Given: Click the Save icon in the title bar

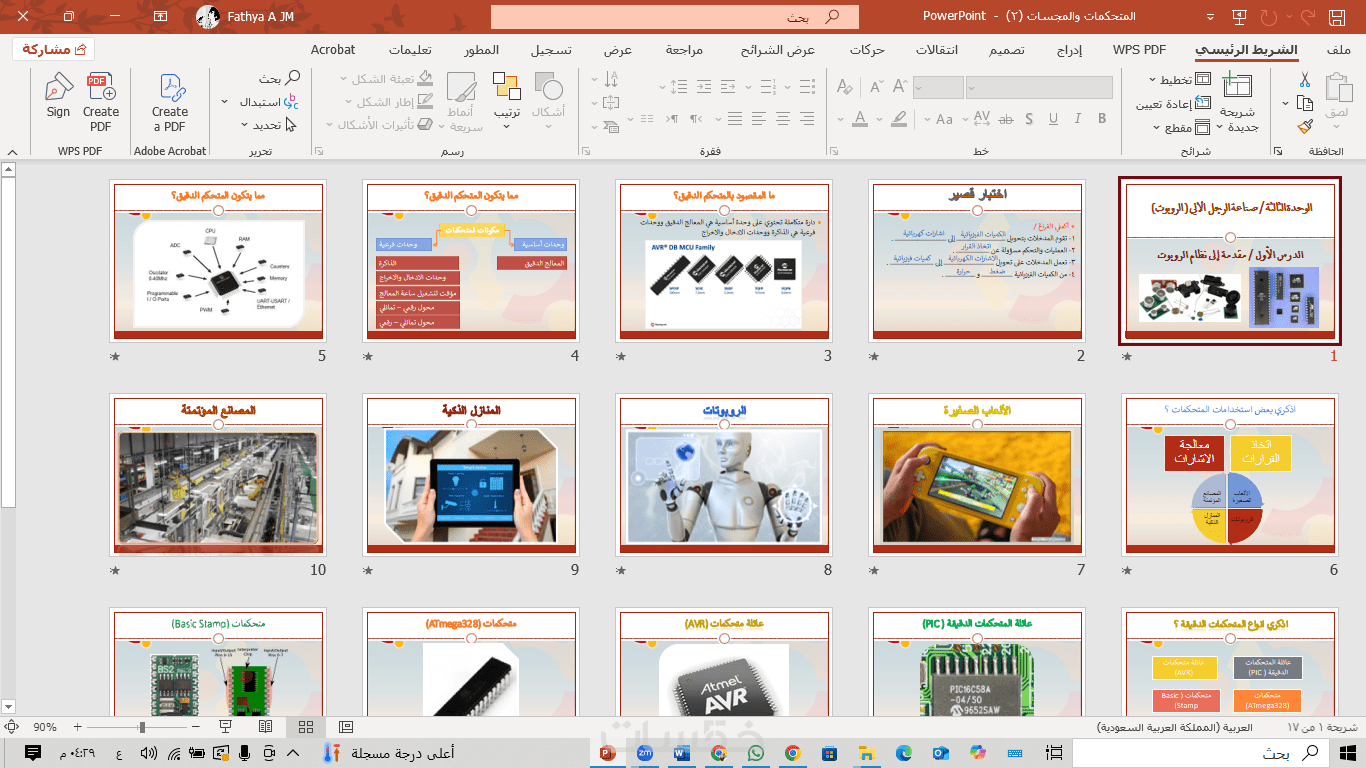Looking at the screenshot, I should (1335, 16).
